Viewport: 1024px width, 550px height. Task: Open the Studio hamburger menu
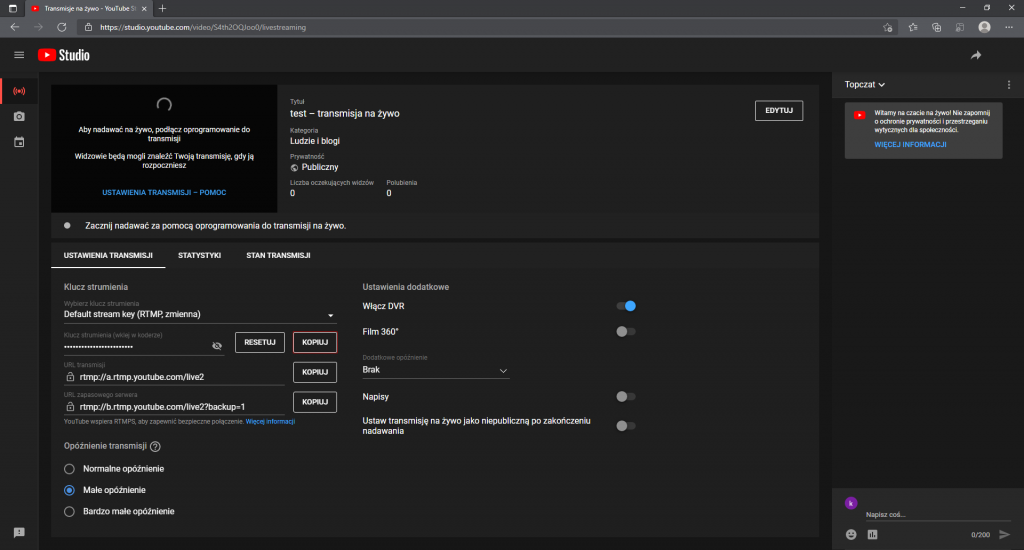[19, 55]
